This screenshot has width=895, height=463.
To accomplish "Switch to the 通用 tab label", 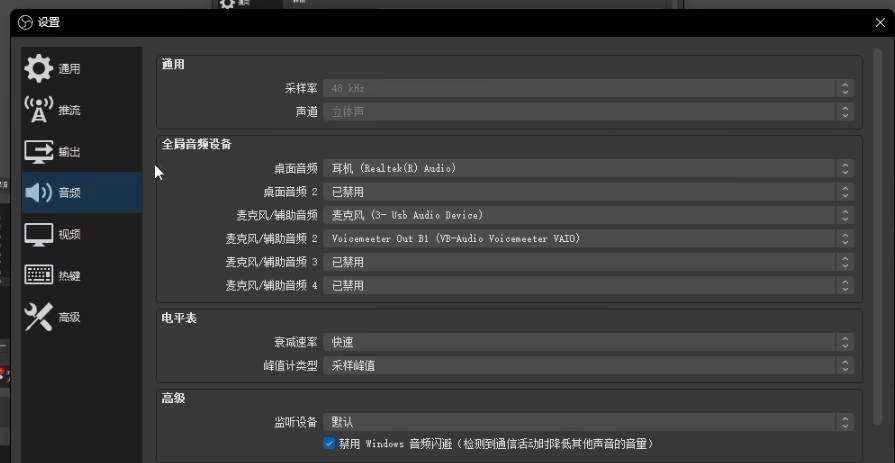I will tap(69, 69).
